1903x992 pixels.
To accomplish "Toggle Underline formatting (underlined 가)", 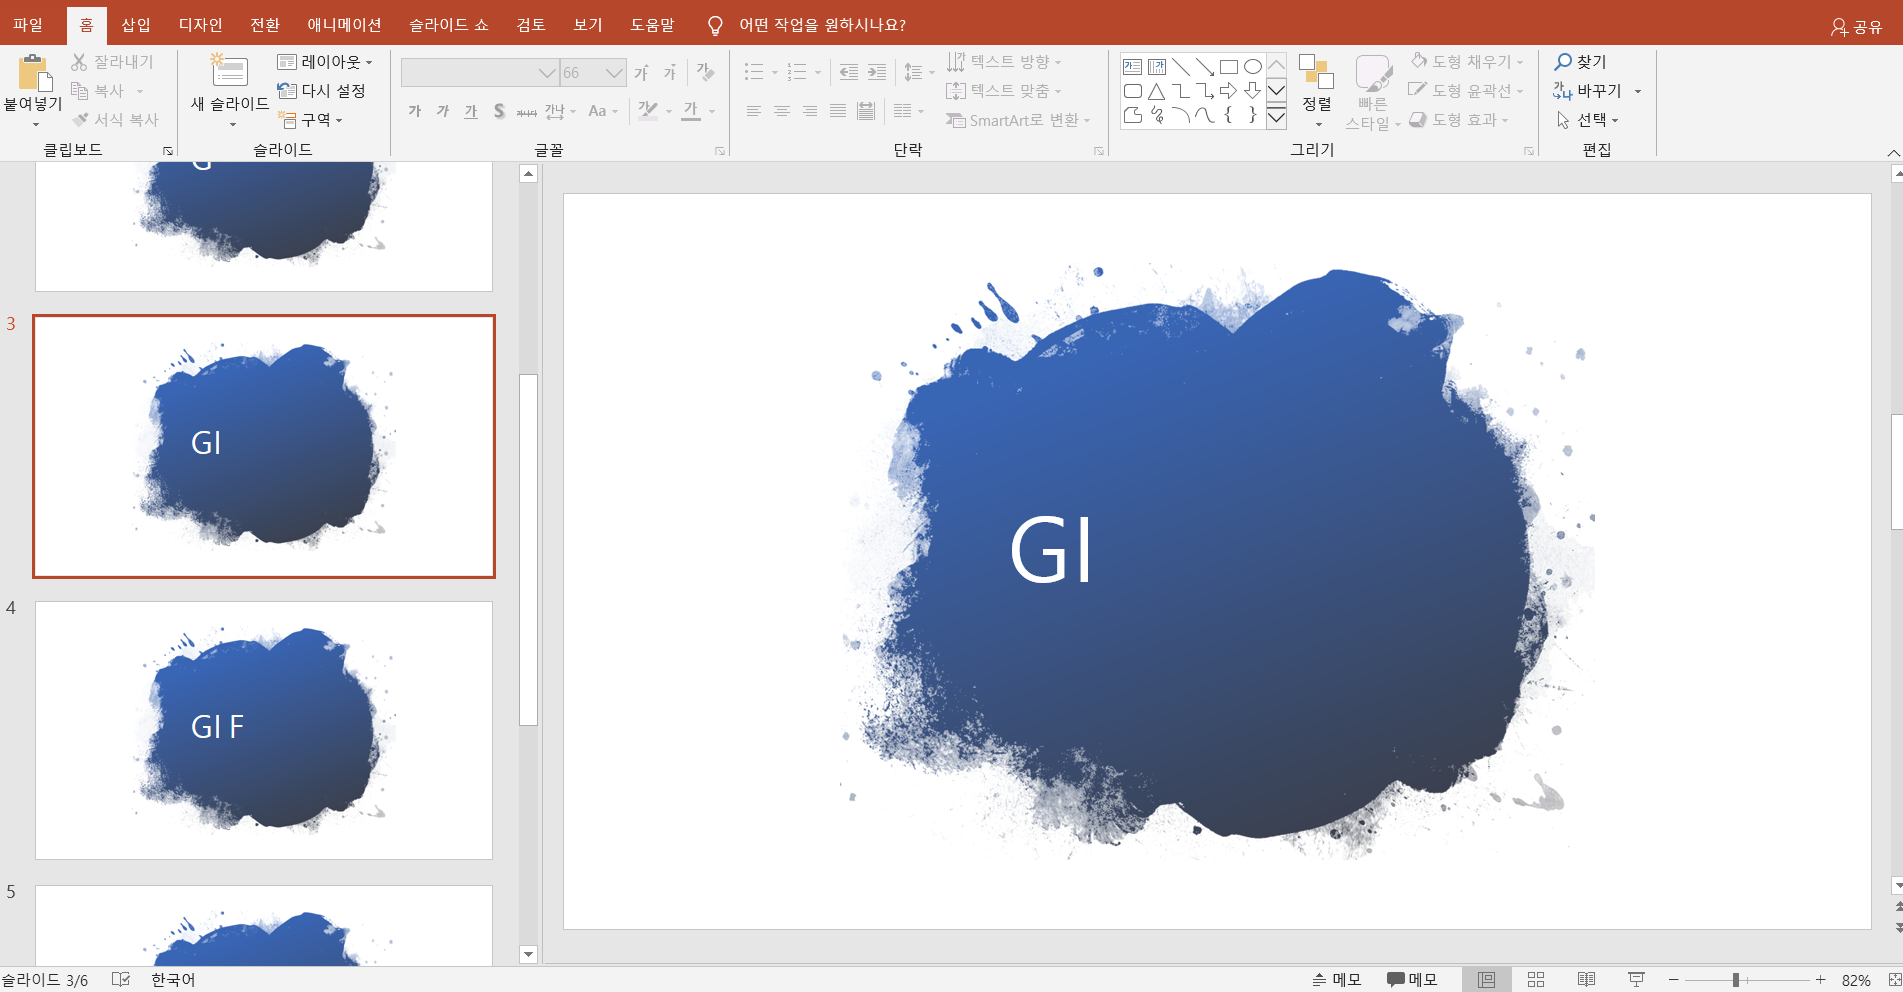I will (x=471, y=111).
